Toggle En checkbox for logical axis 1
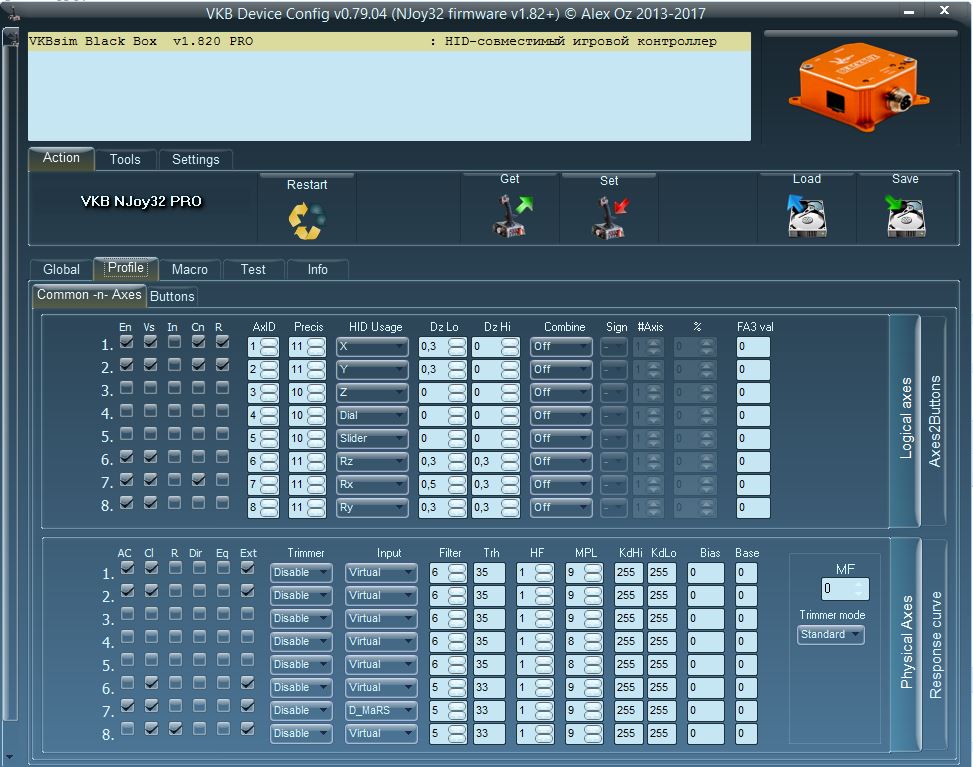This screenshot has height=767, width=973. [x=126, y=342]
